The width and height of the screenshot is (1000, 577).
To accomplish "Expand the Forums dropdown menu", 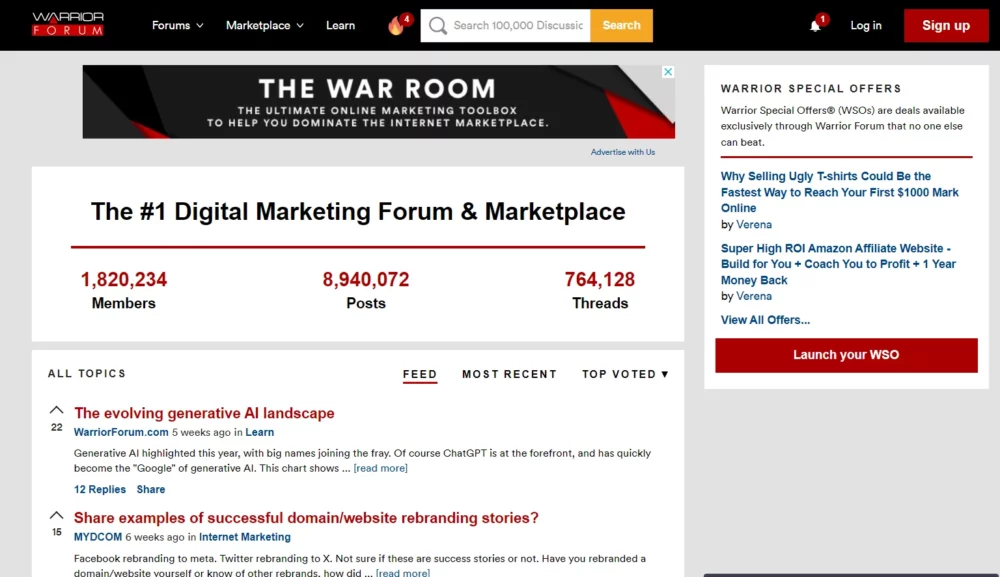I will coord(177,26).
